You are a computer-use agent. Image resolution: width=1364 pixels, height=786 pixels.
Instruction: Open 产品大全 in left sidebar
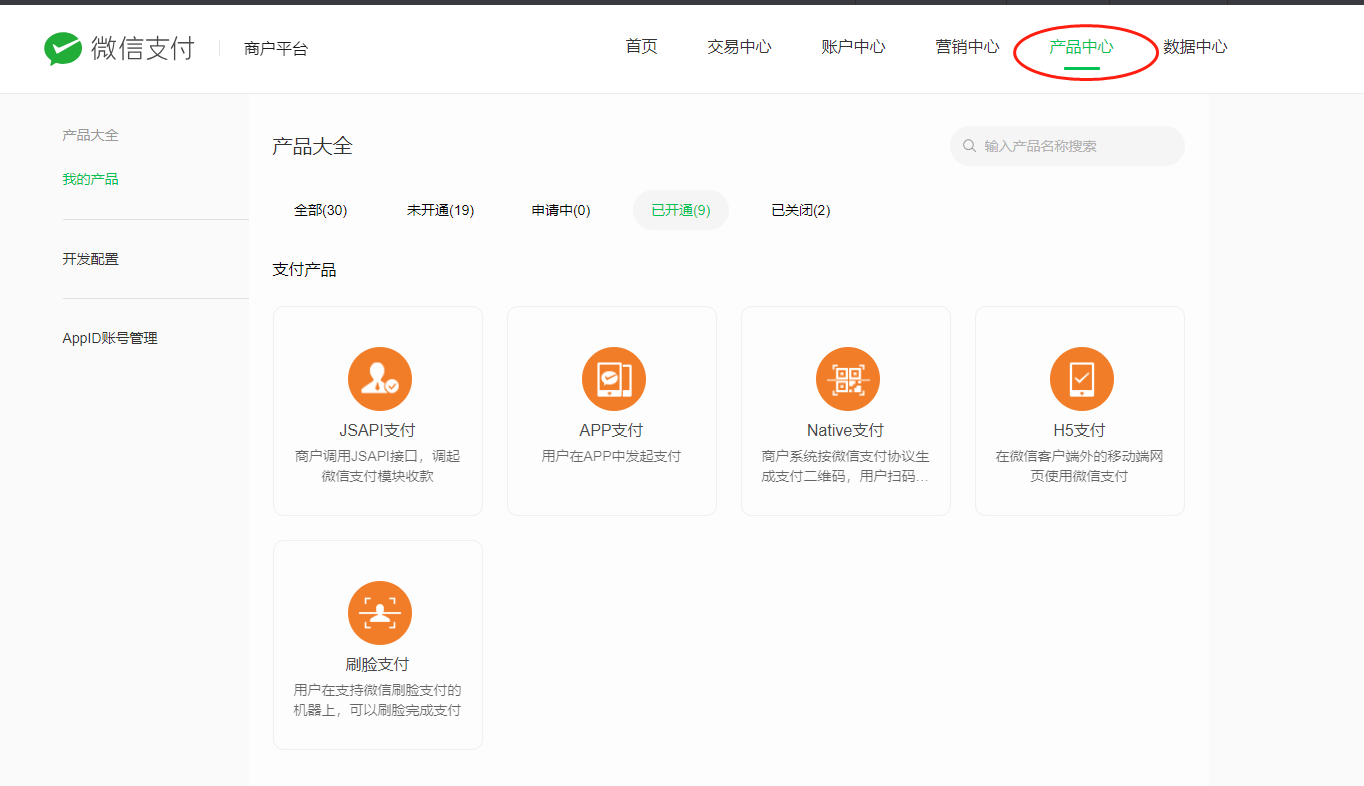point(90,135)
